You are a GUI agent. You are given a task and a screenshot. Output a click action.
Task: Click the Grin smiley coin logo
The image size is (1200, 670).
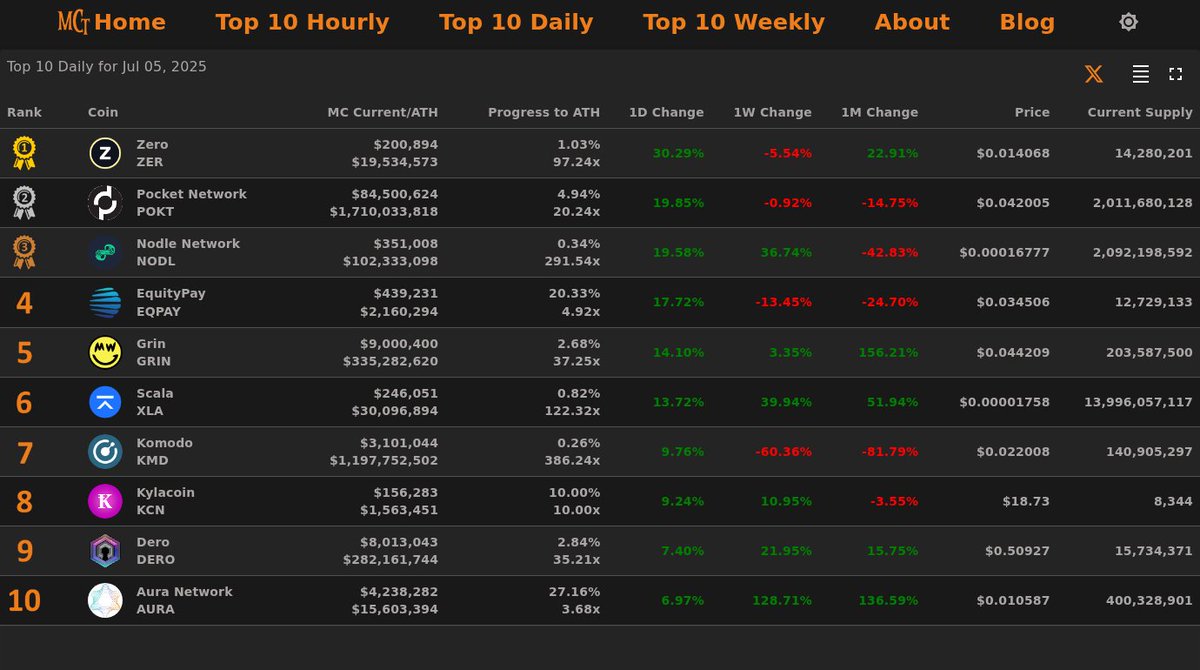click(105, 352)
